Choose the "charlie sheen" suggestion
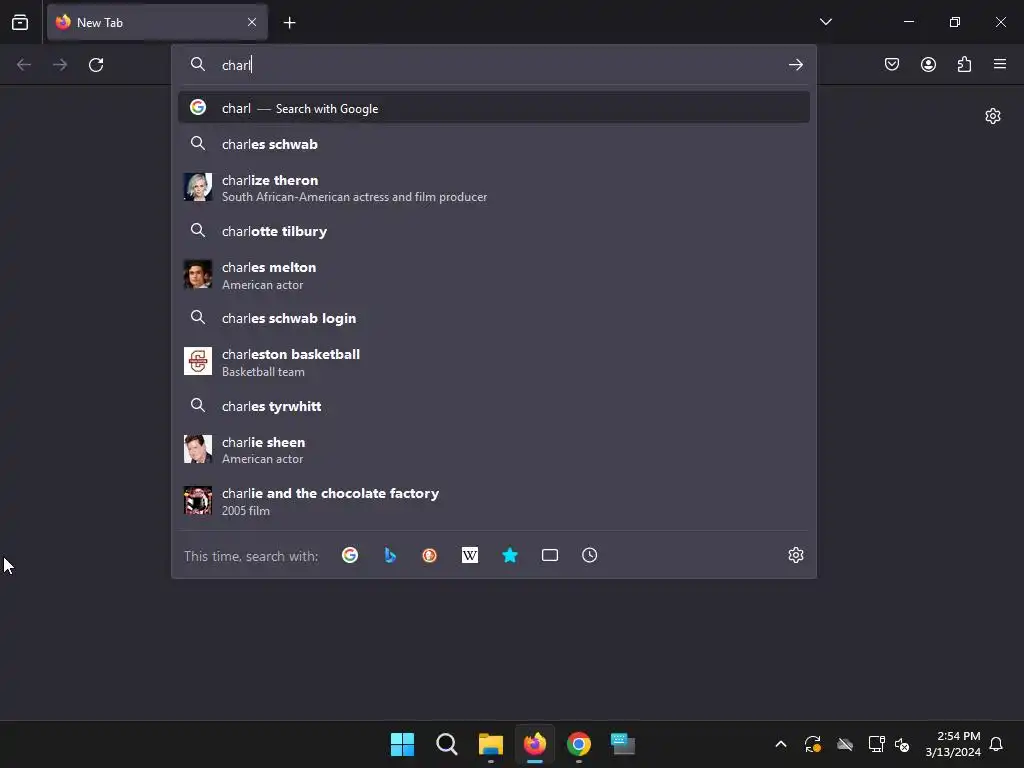This screenshot has height=768, width=1024. click(x=494, y=449)
